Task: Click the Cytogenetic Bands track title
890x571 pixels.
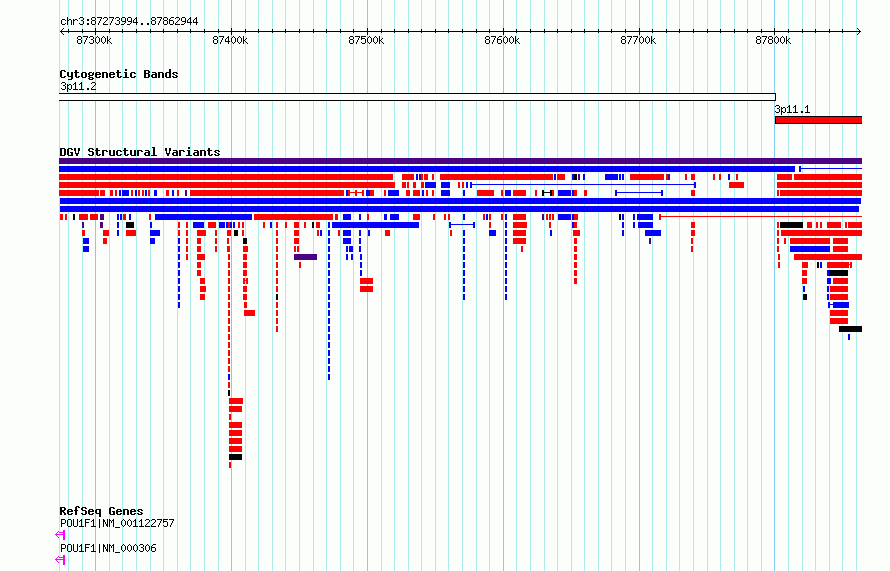Action: pos(119,74)
